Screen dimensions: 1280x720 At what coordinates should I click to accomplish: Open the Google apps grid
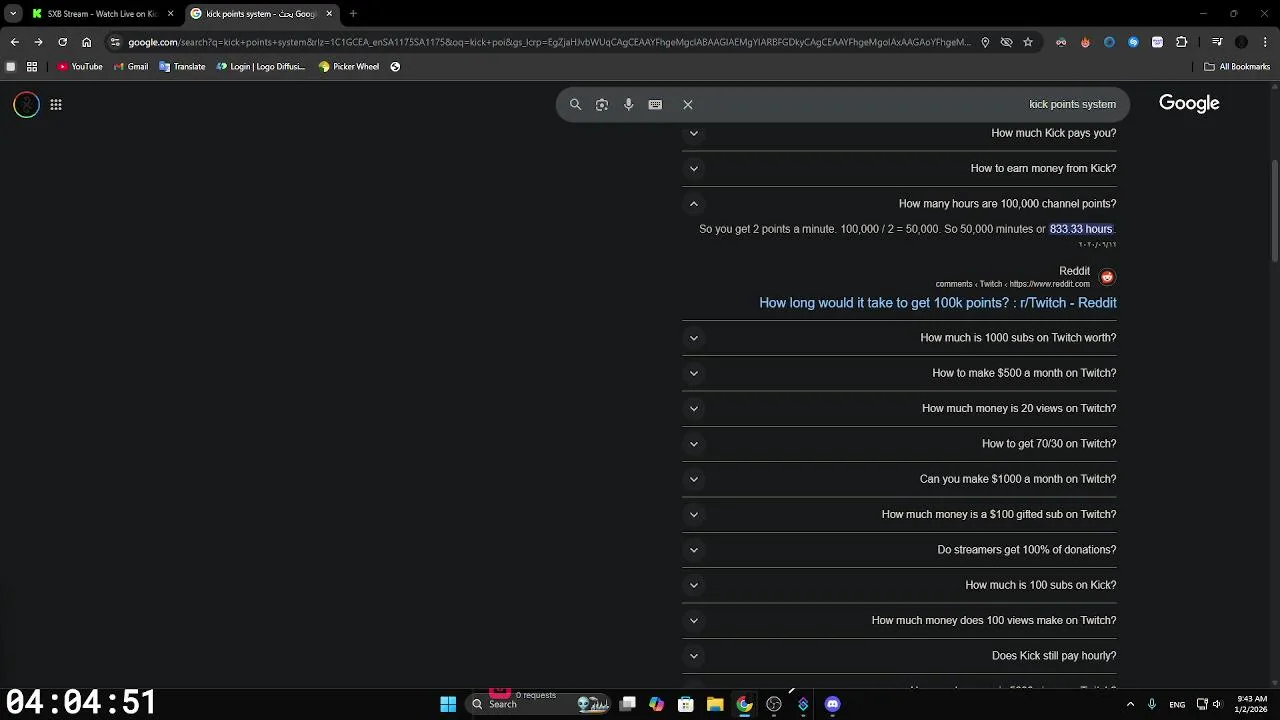point(56,104)
